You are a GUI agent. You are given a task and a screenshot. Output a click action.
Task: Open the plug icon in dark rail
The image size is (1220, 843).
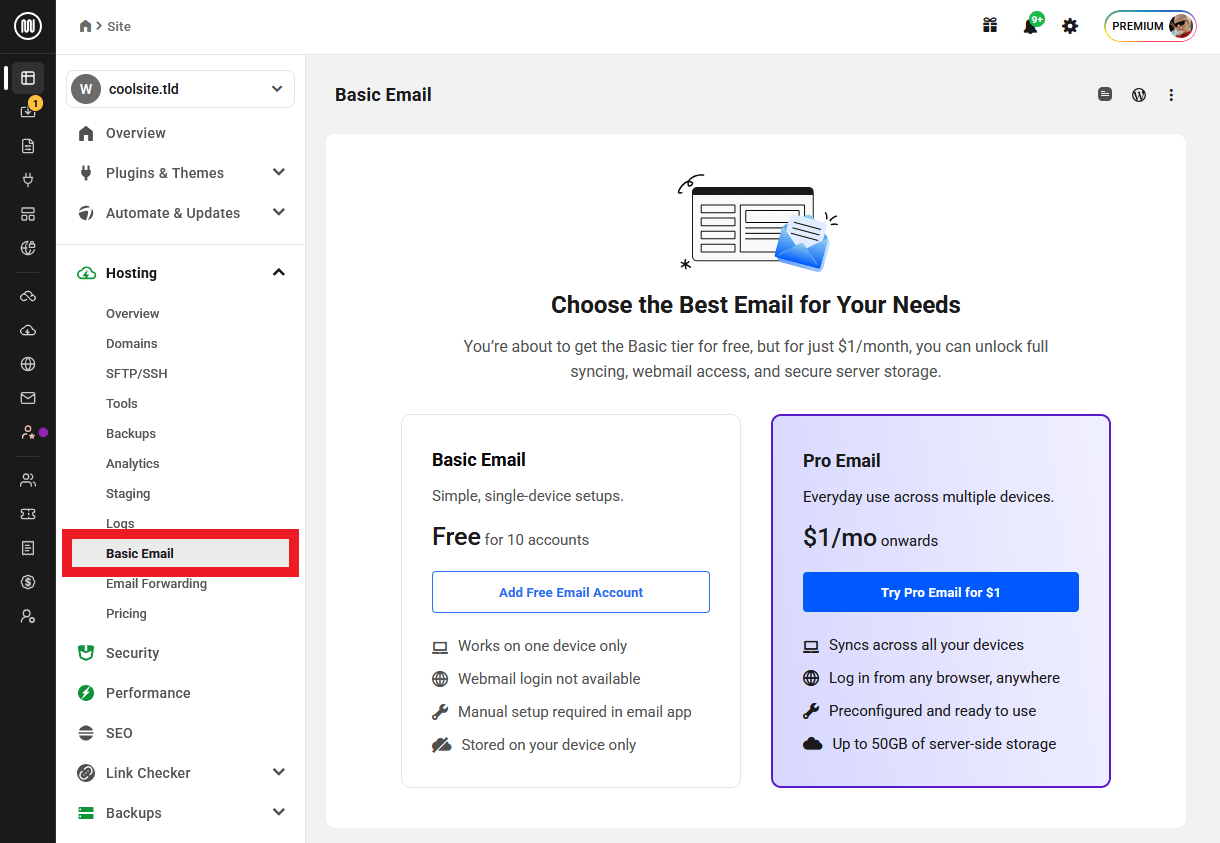[x=28, y=180]
